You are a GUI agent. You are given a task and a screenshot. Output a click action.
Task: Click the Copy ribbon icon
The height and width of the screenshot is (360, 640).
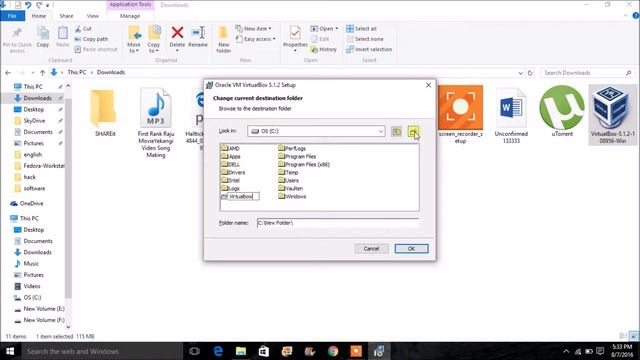point(42,37)
